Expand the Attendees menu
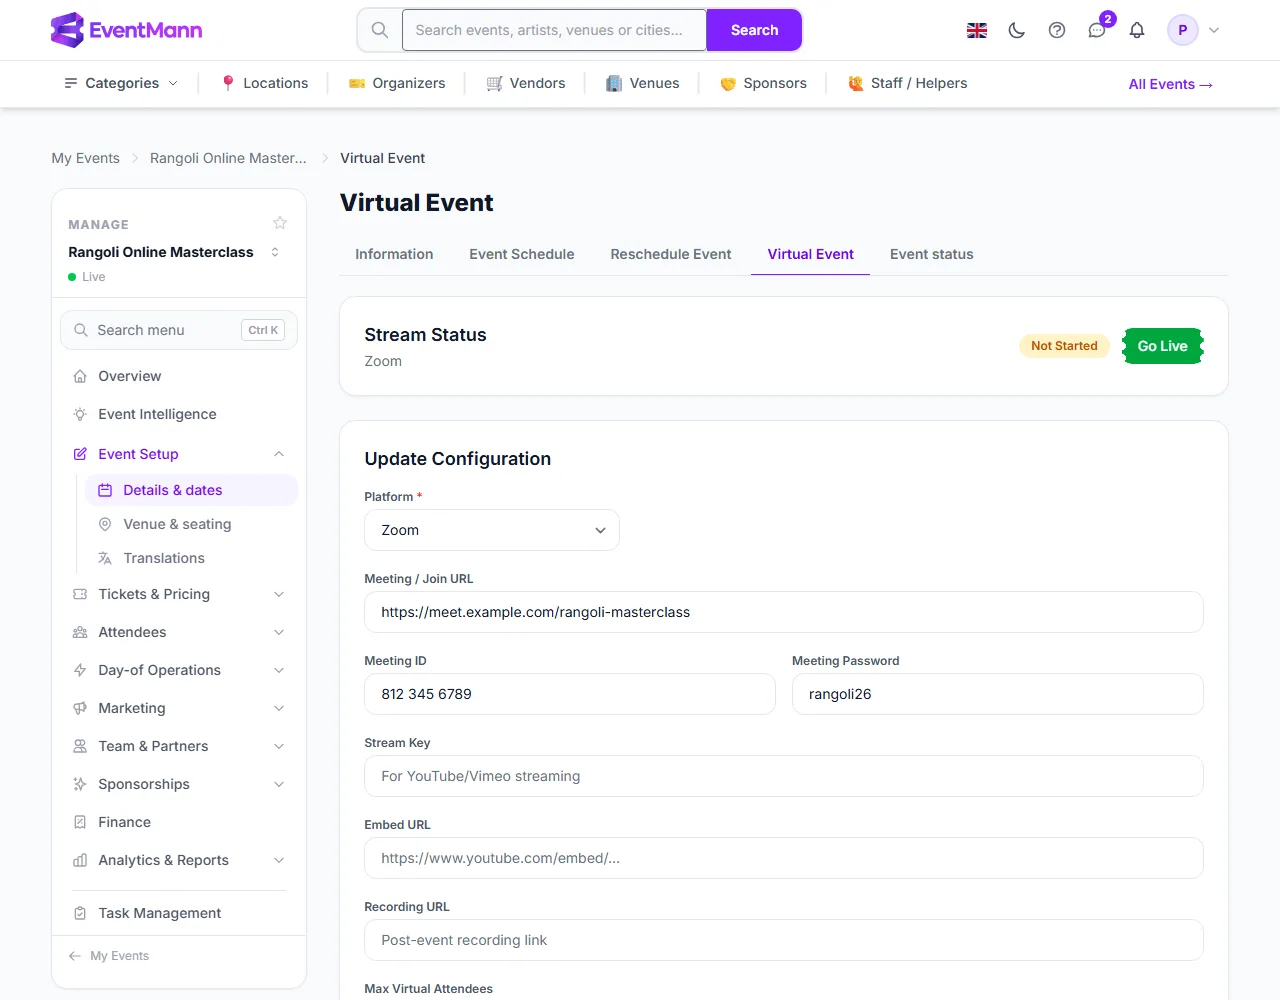The width and height of the screenshot is (1280, 1000). coord(179,632)
